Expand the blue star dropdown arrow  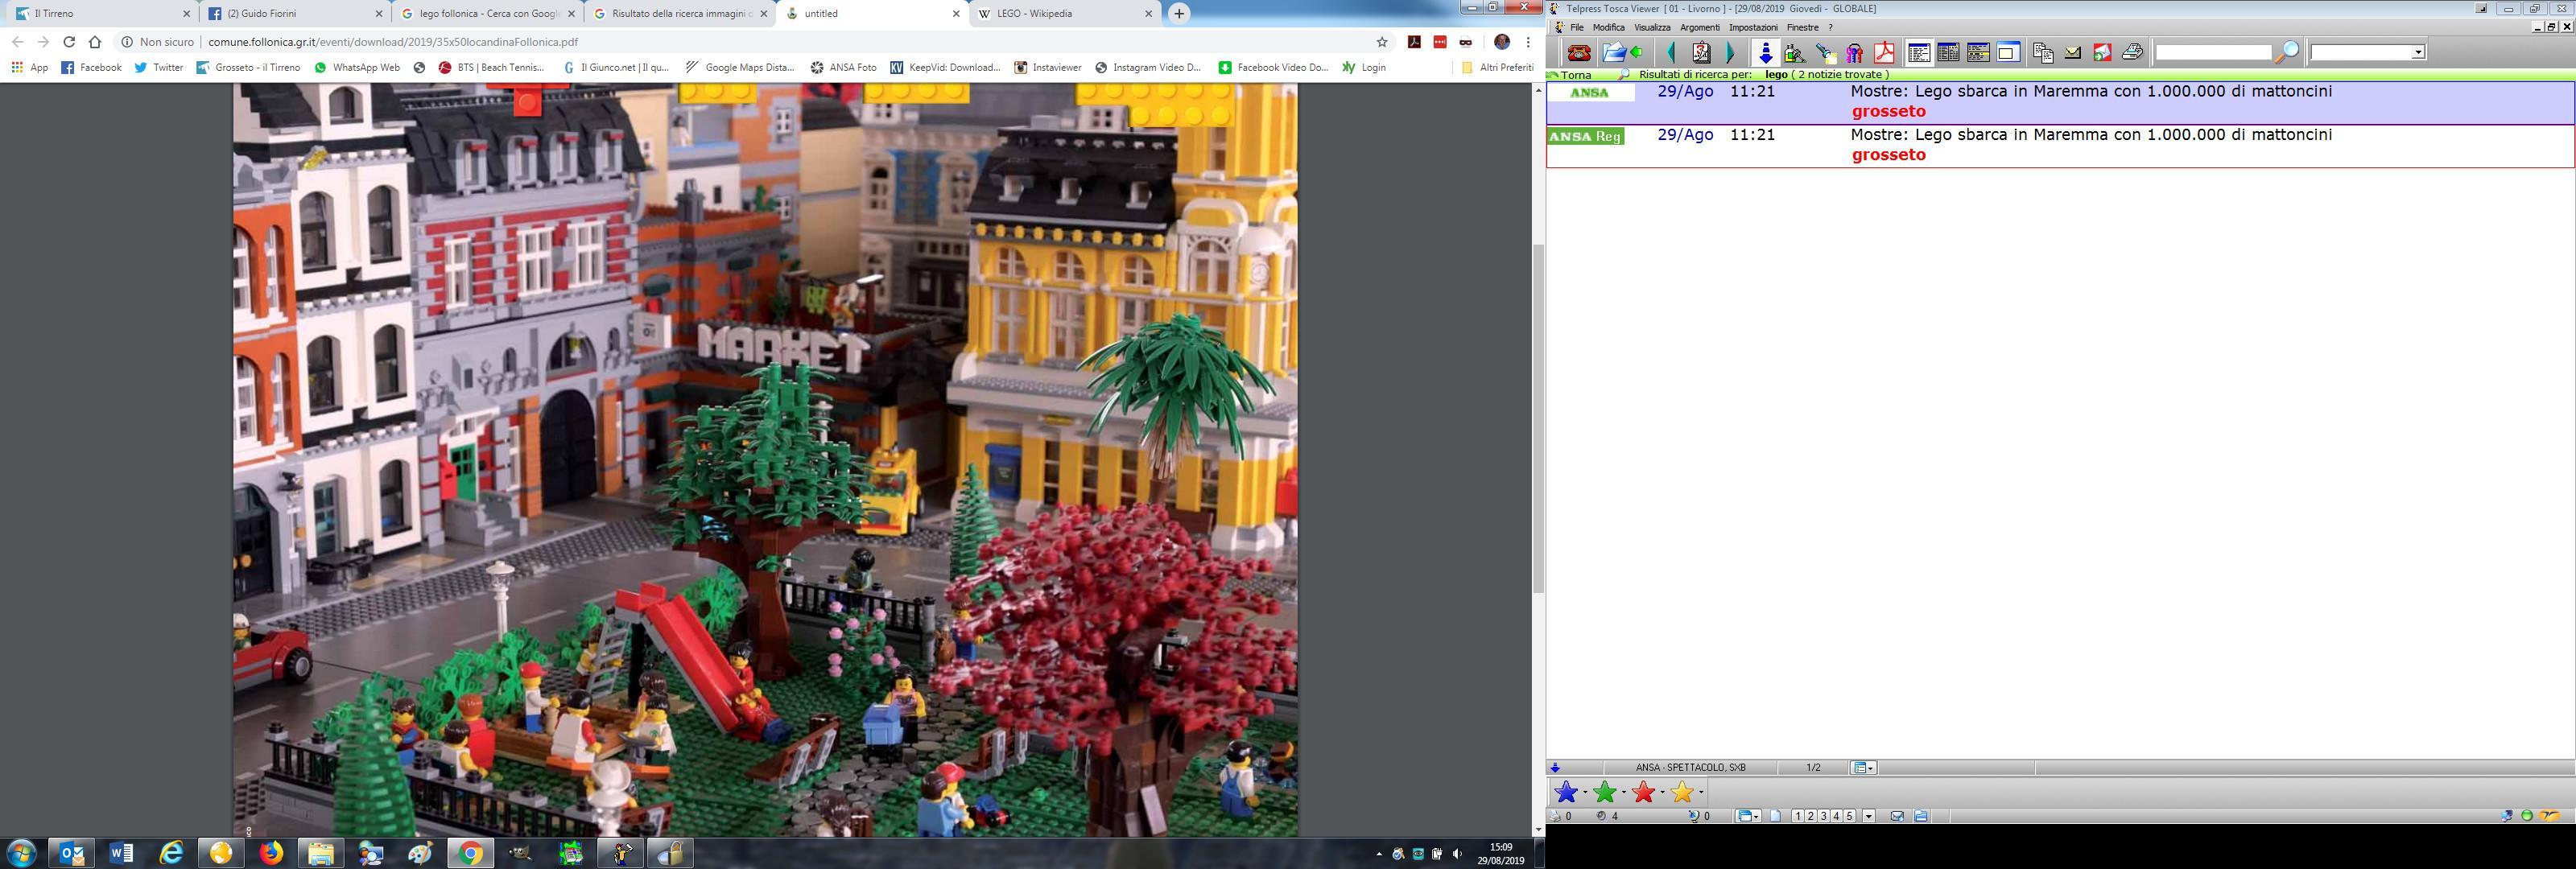(1585, 793)
